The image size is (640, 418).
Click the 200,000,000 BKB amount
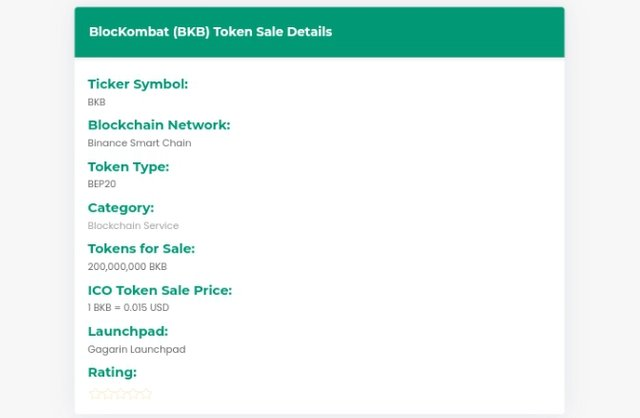(127, 267)
